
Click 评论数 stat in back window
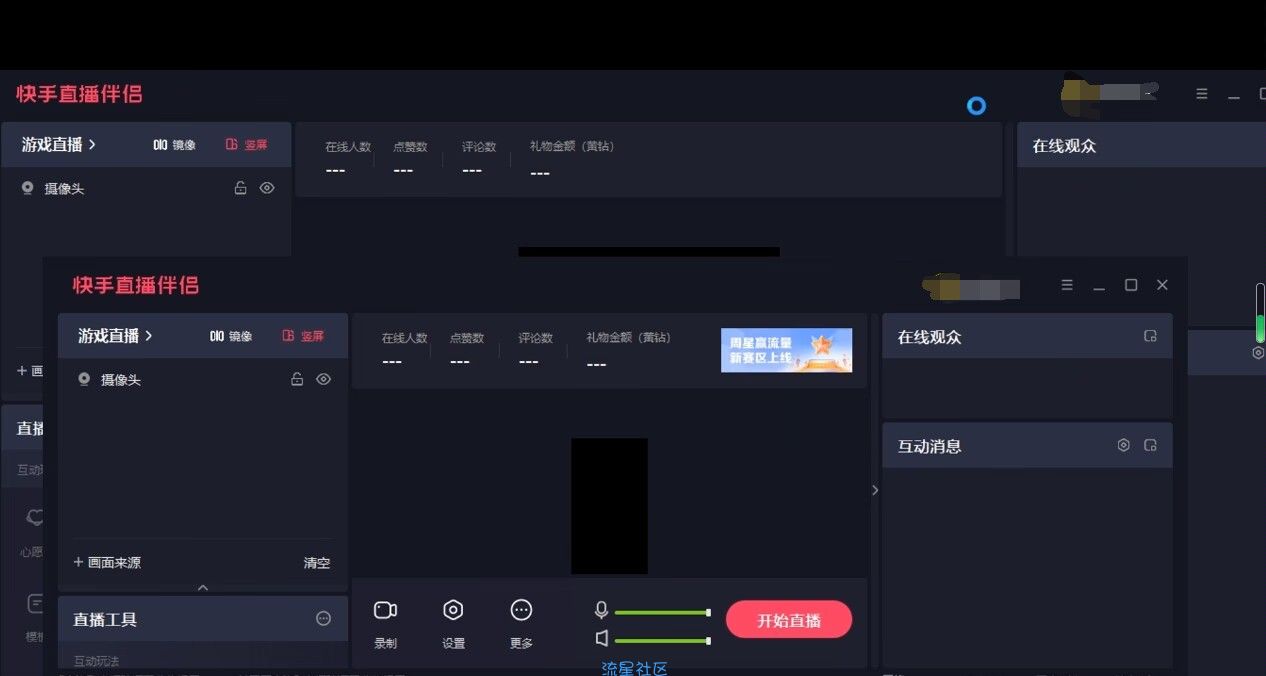tap(479, 157)
